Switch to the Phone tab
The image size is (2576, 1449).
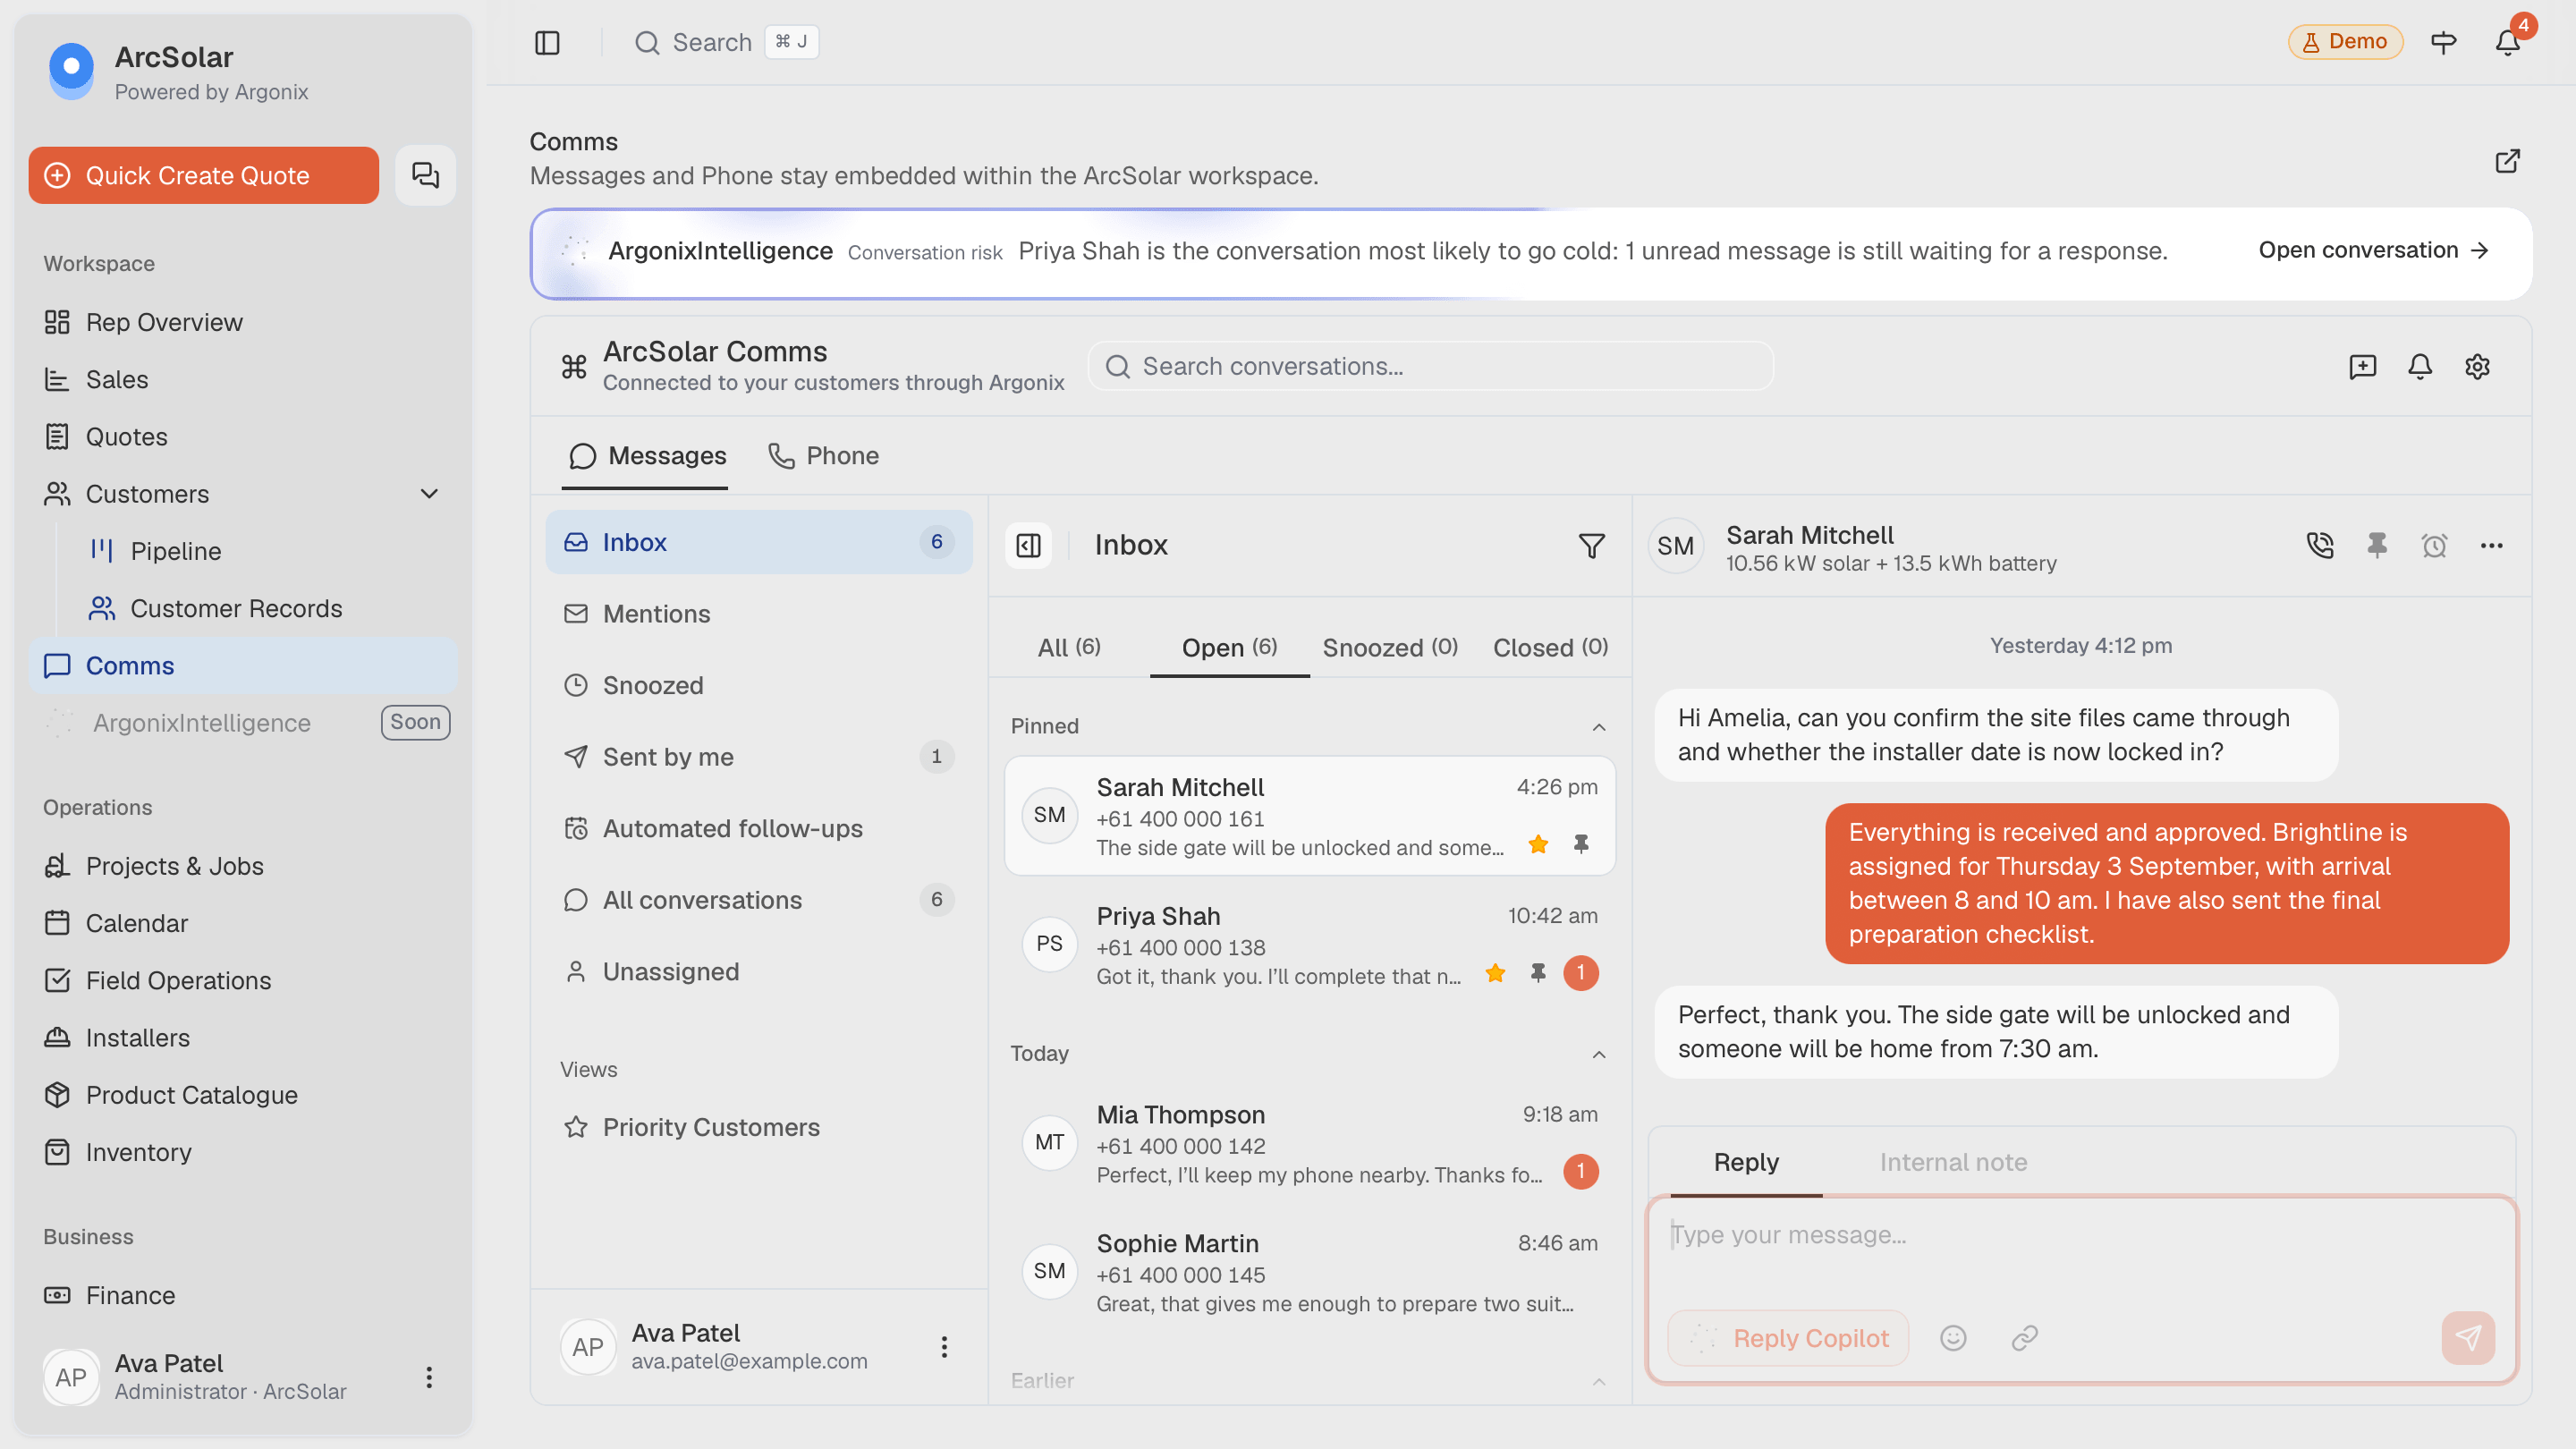point(823,456)
